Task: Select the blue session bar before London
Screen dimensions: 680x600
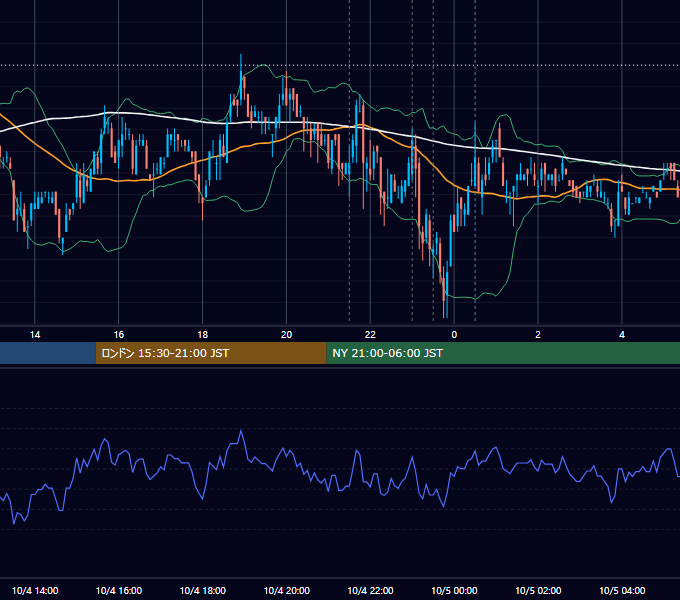Action: [48, 353]
